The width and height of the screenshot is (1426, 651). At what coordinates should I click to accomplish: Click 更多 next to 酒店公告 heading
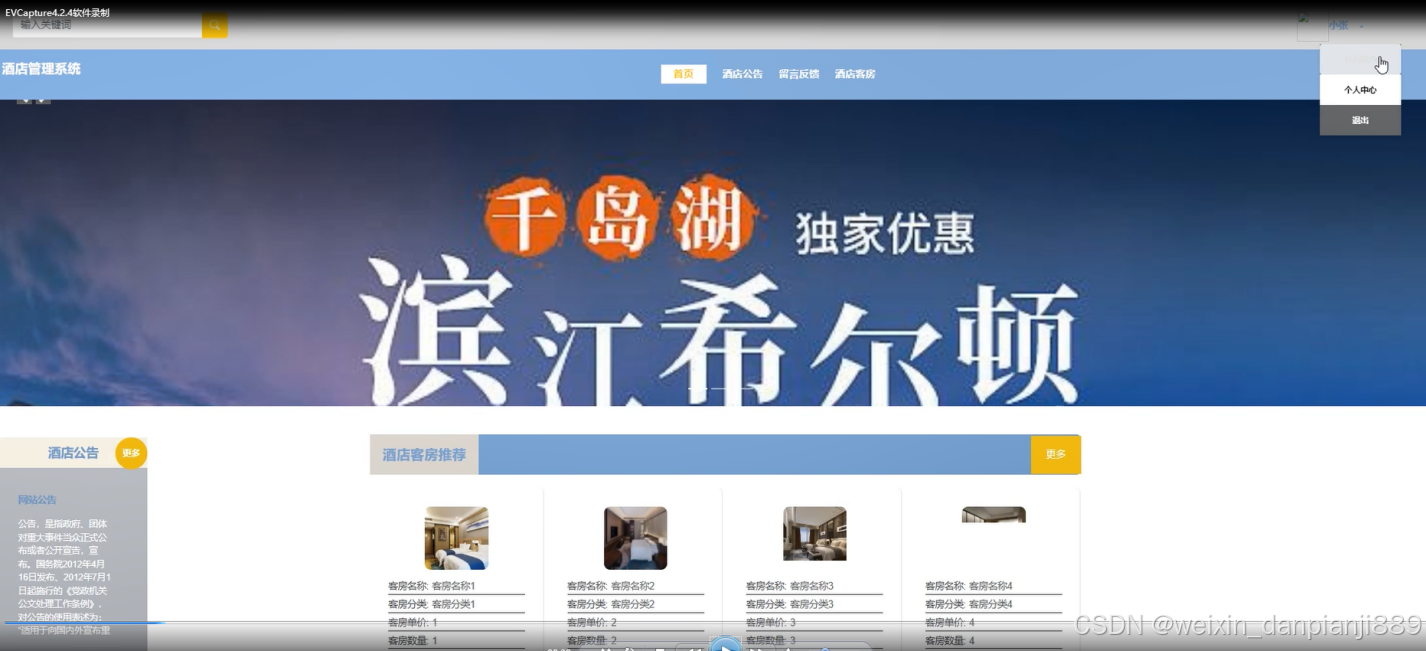[x=131, y=453]
